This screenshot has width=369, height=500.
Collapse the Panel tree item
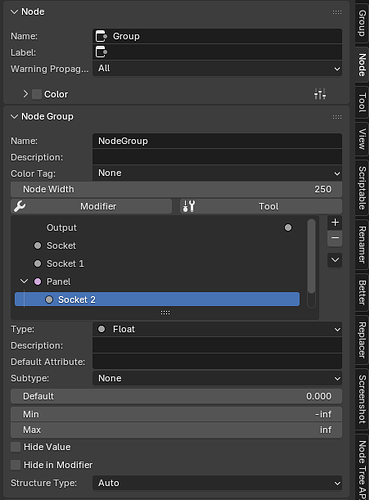click(24, 282)
